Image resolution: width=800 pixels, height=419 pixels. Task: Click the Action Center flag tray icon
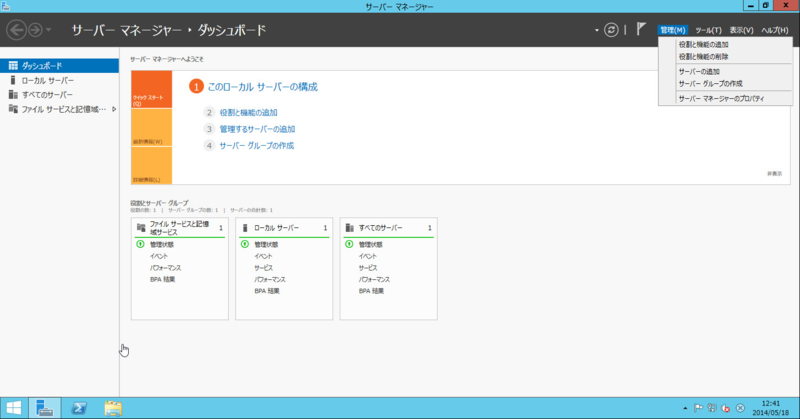(698, 408)
